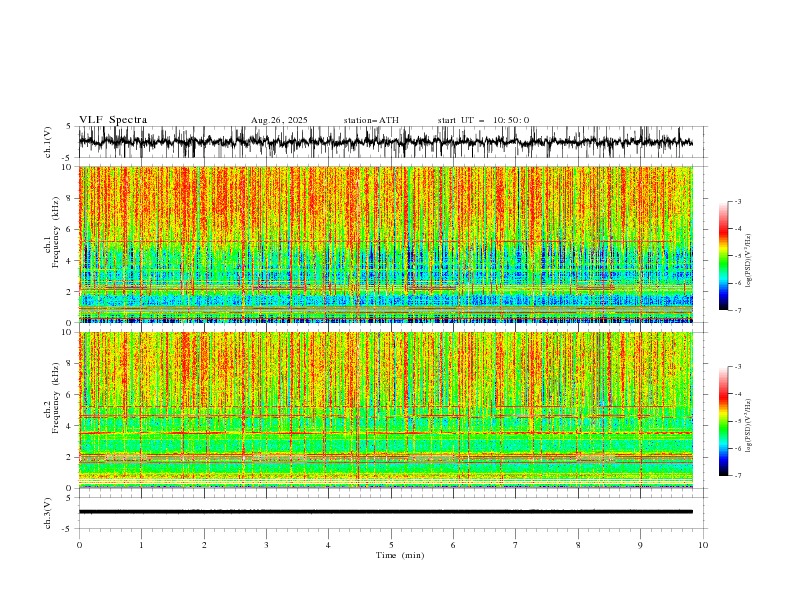Click the time axis tick '5'
The width and height of the screenshot is (792, 612).
point(391,545)
